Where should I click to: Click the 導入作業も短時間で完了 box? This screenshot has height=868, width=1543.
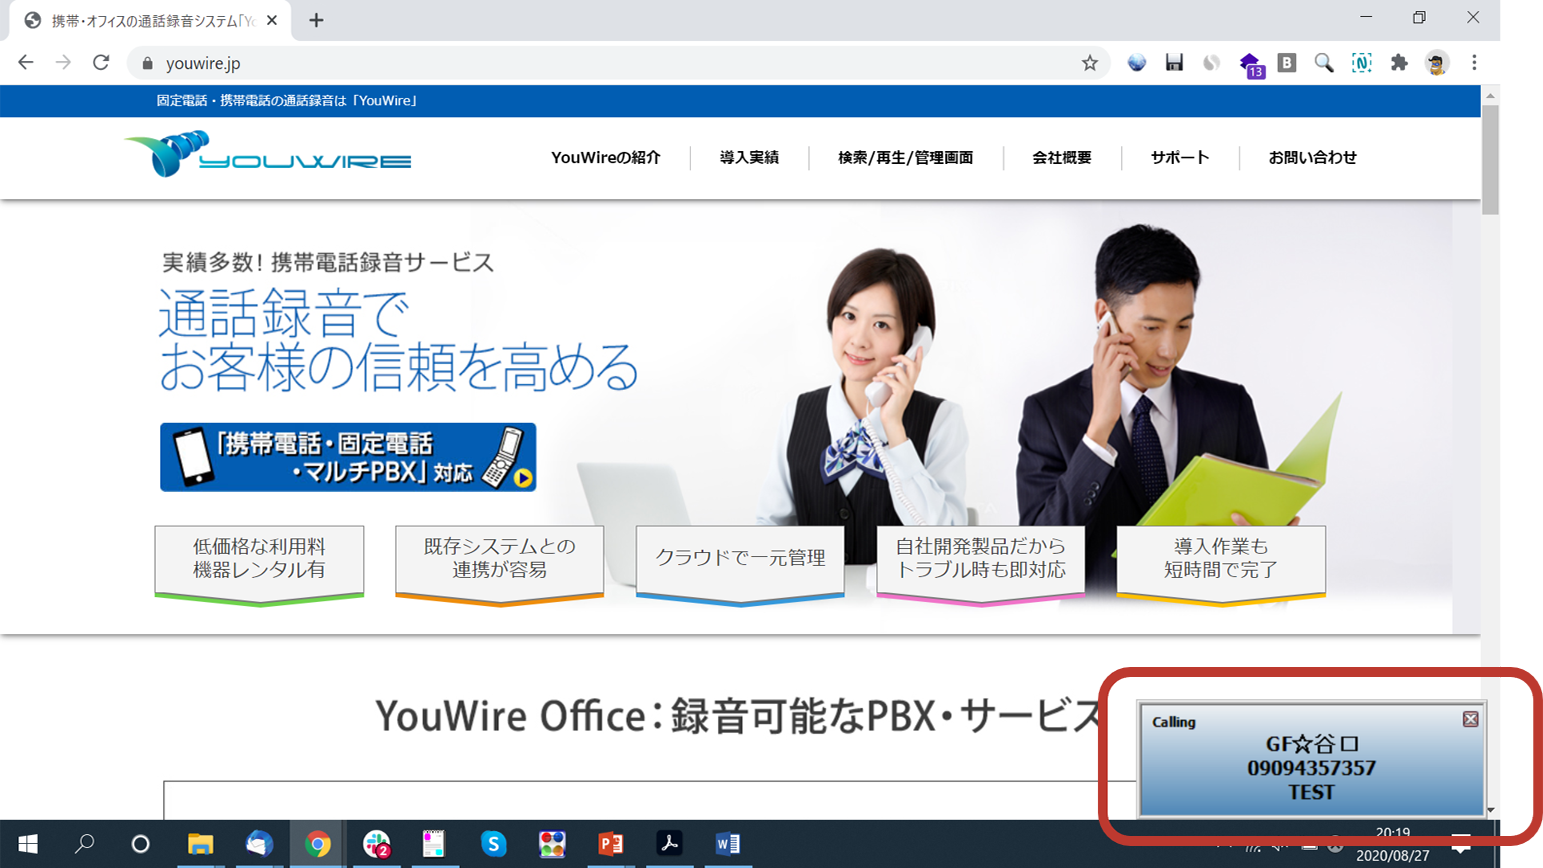click(x=1221, y=564)
